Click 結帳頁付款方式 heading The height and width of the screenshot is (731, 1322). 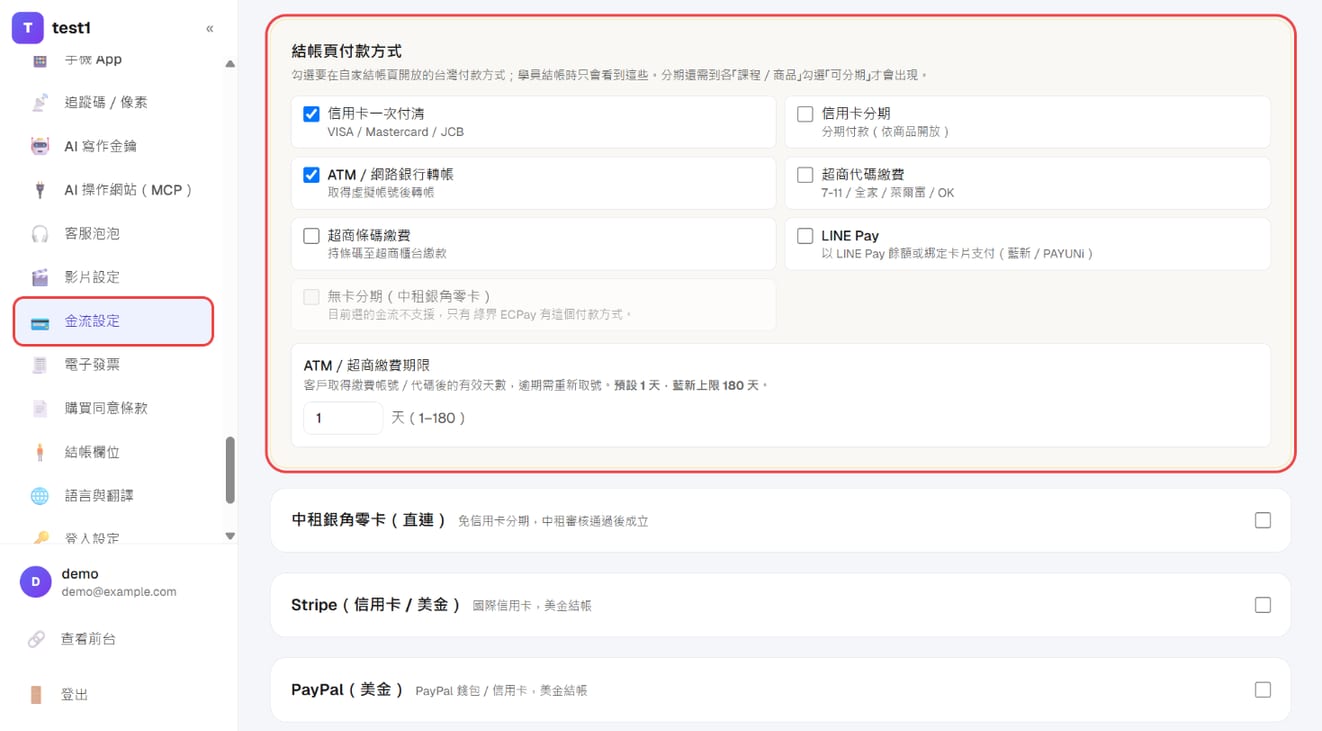click(346, 51)
